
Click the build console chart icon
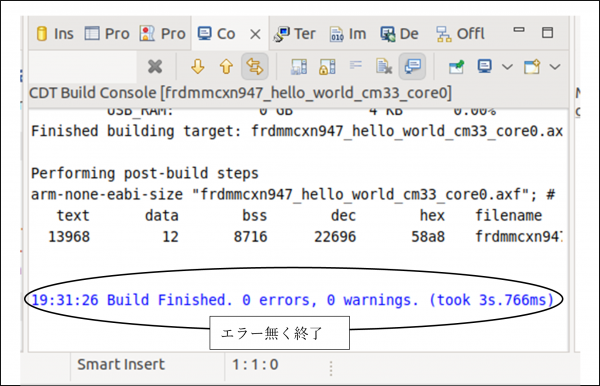click(299, 67)
